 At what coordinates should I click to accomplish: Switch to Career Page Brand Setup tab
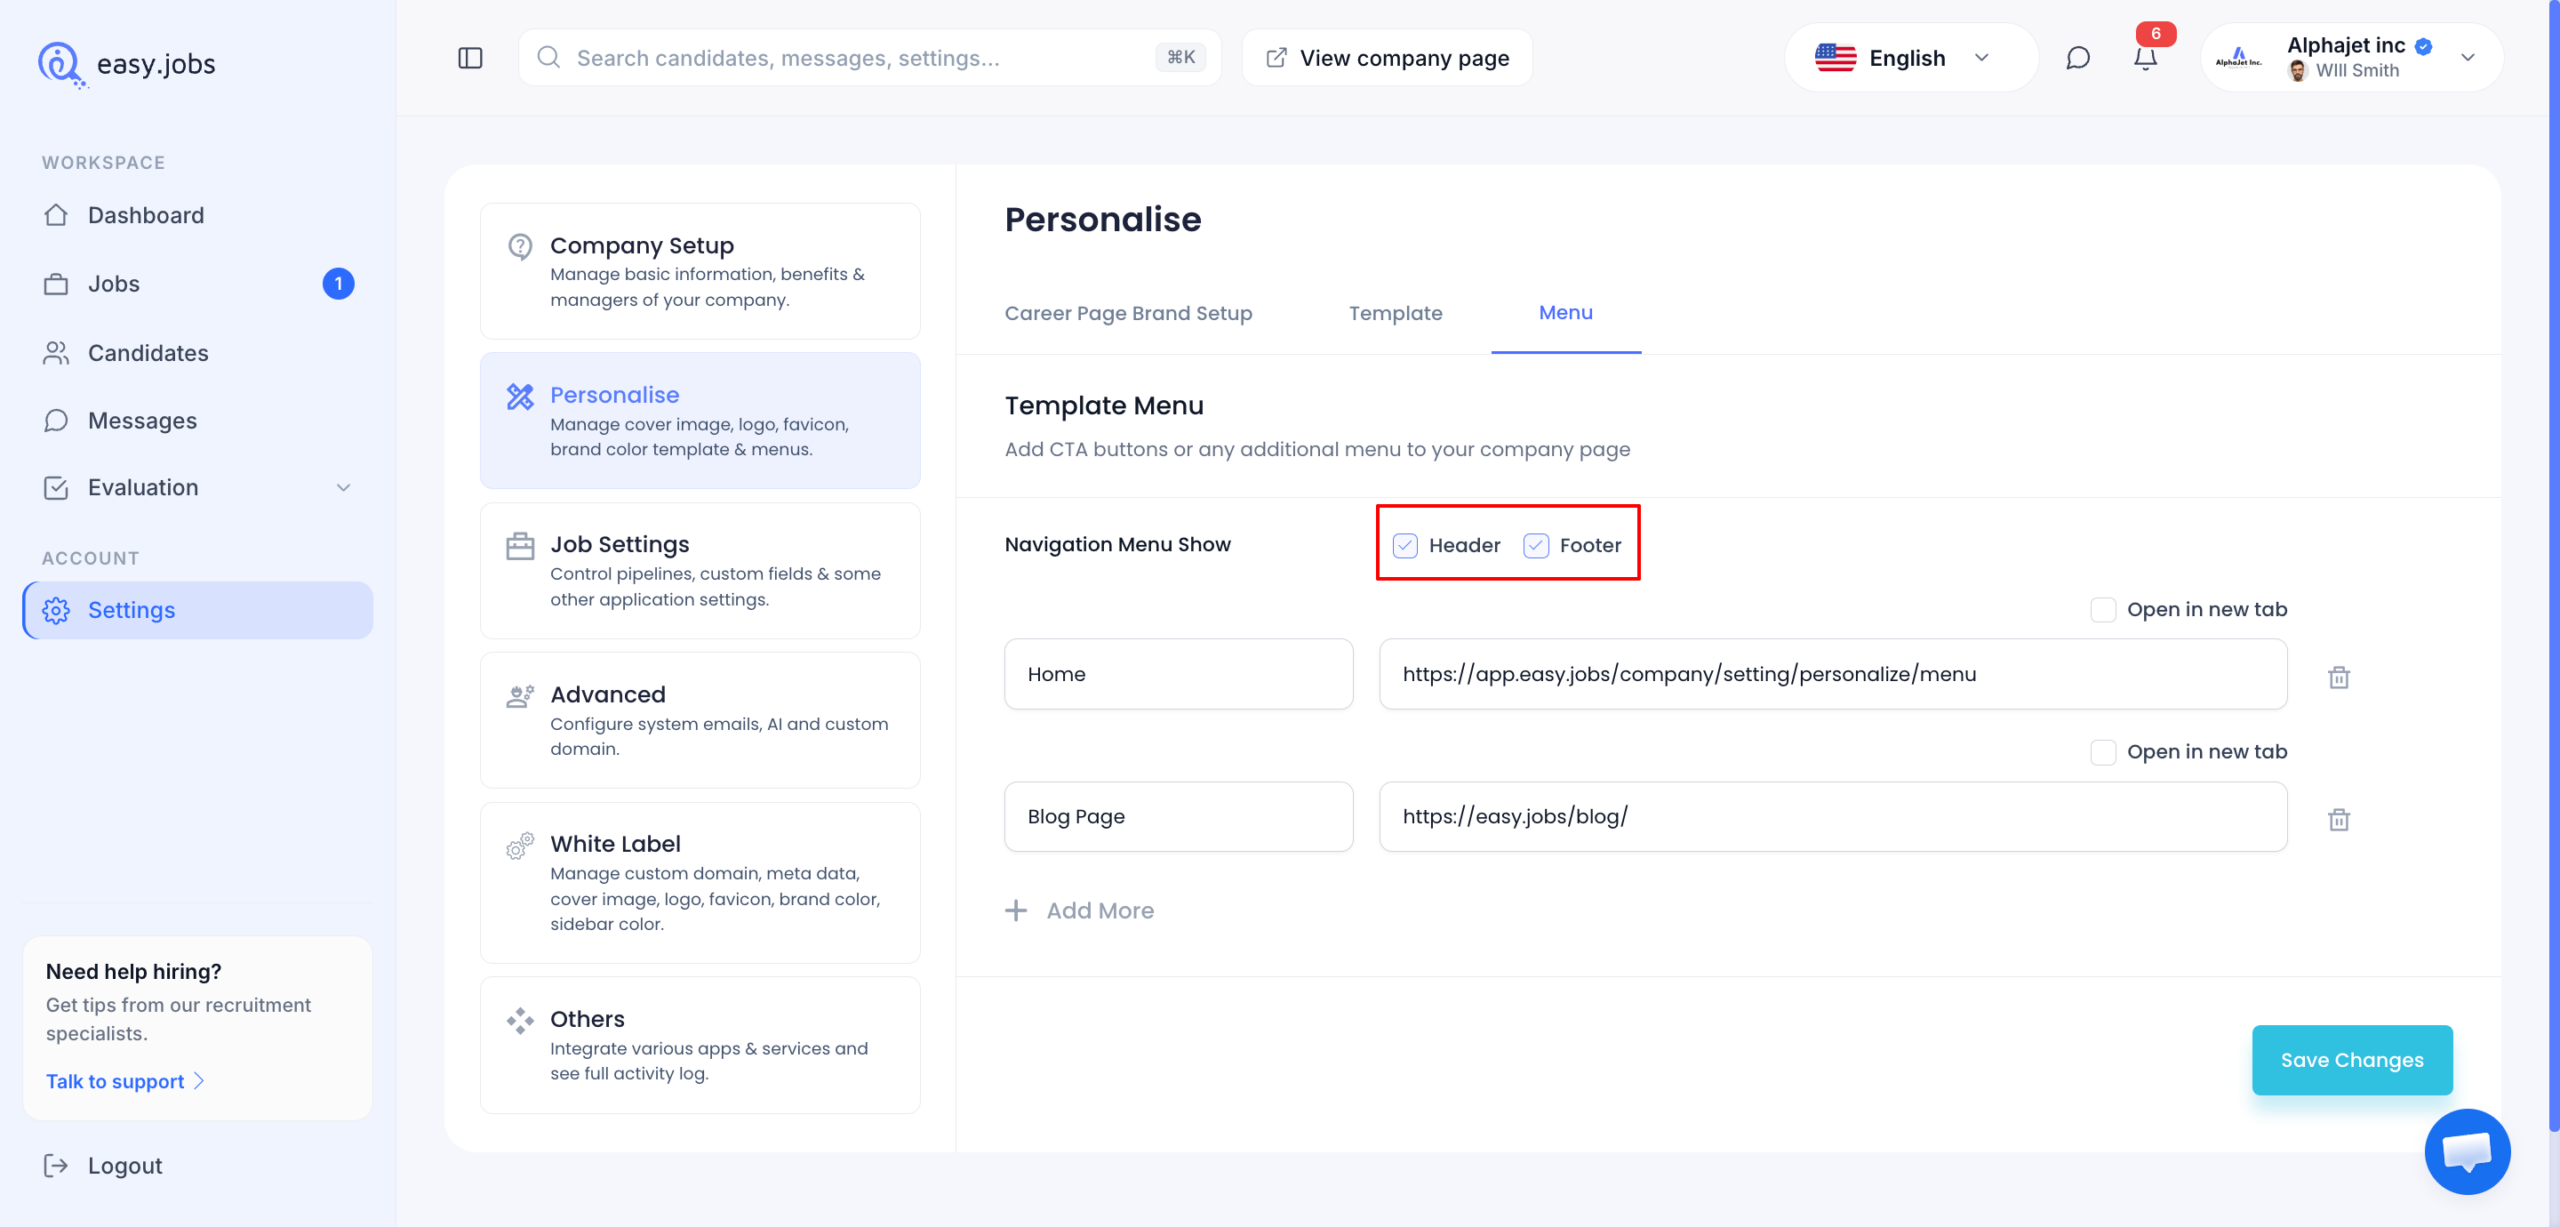point(1128,313)
